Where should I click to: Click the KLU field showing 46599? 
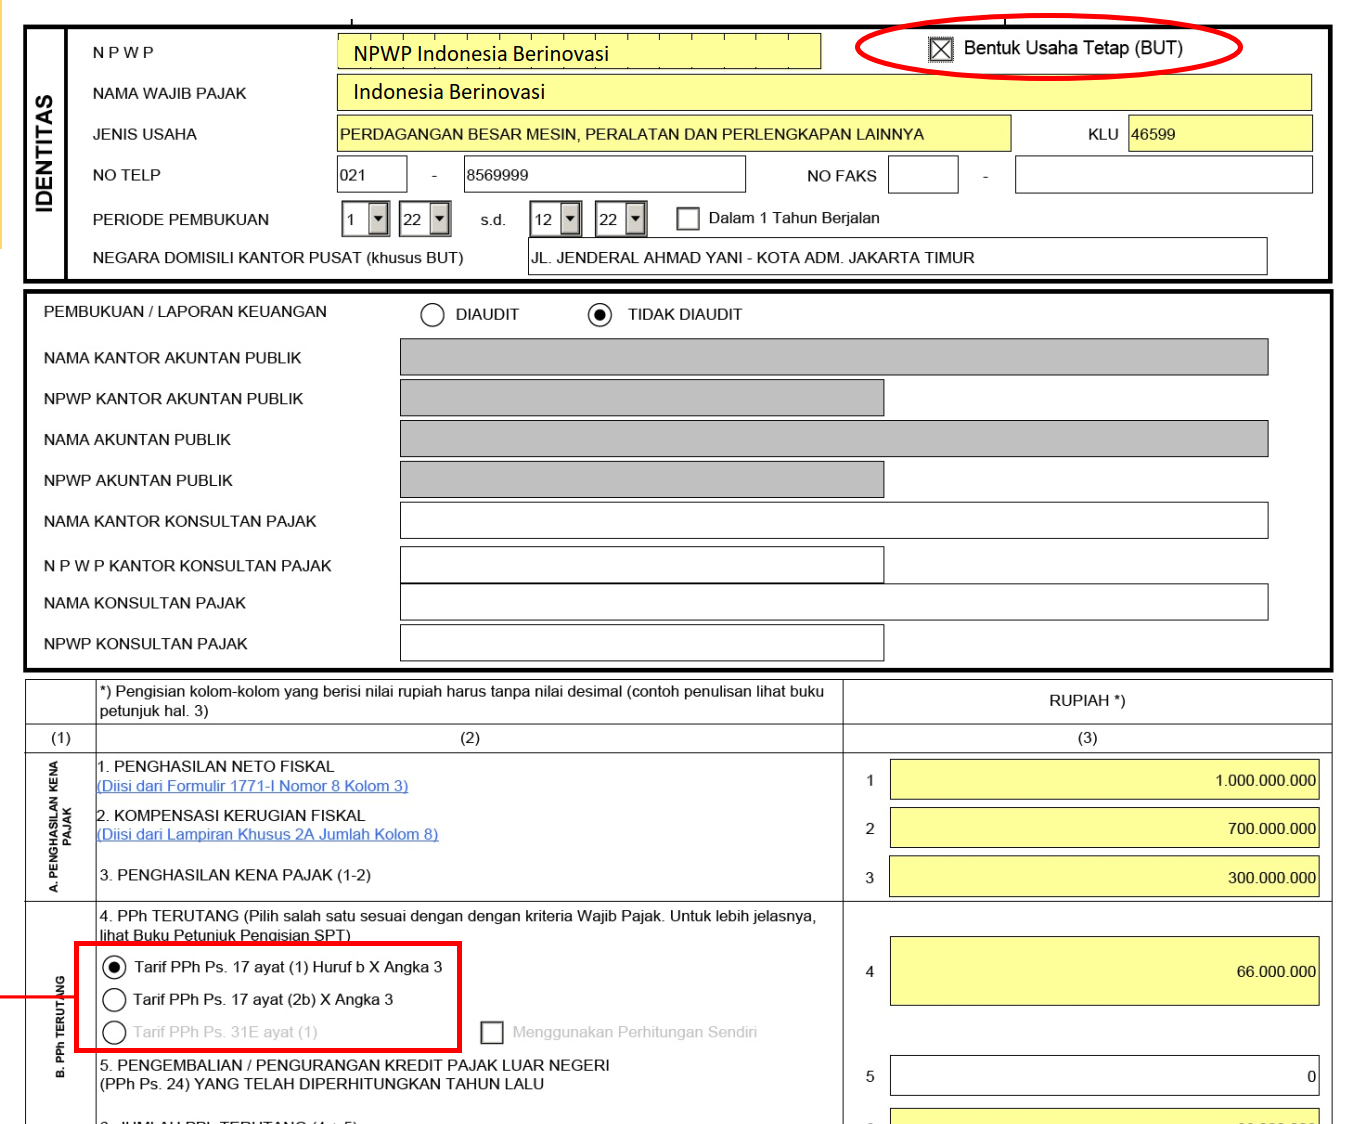click(x=1220, y=133)
